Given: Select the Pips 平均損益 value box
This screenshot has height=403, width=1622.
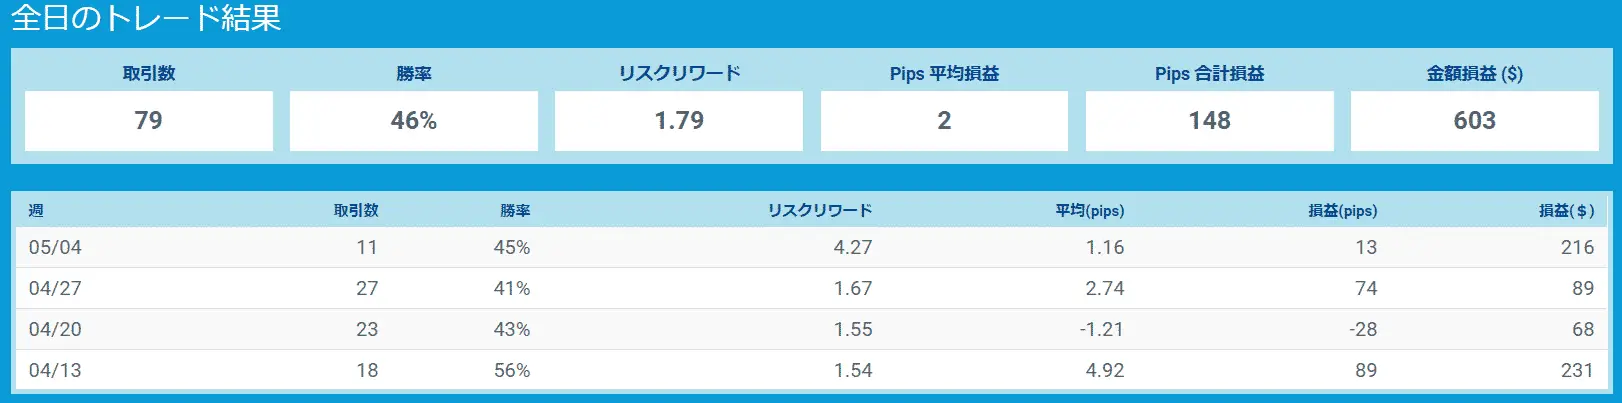Looking at the screenshot, I should (x=944, y=121).
